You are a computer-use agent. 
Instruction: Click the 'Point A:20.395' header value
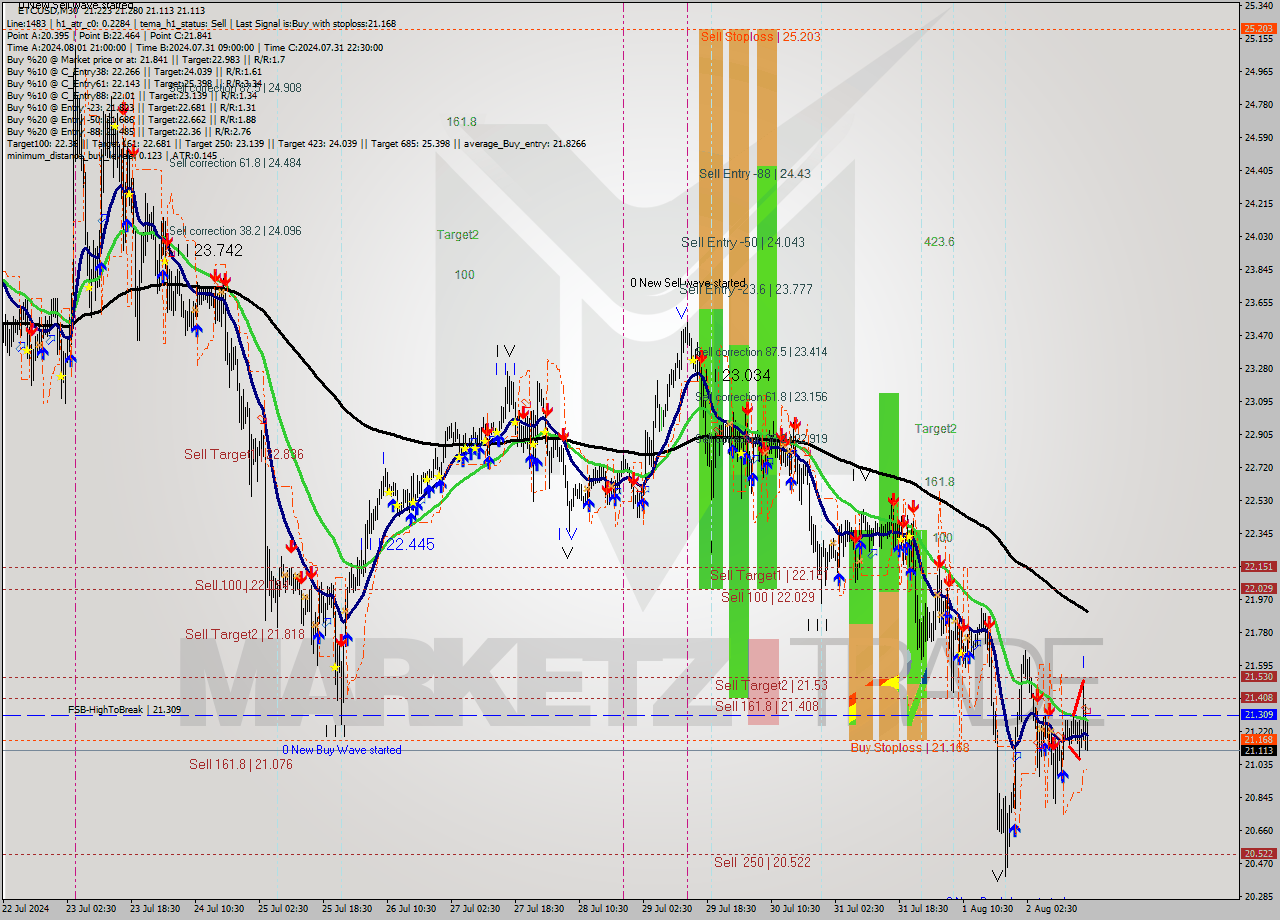click(x=37, y=35)
